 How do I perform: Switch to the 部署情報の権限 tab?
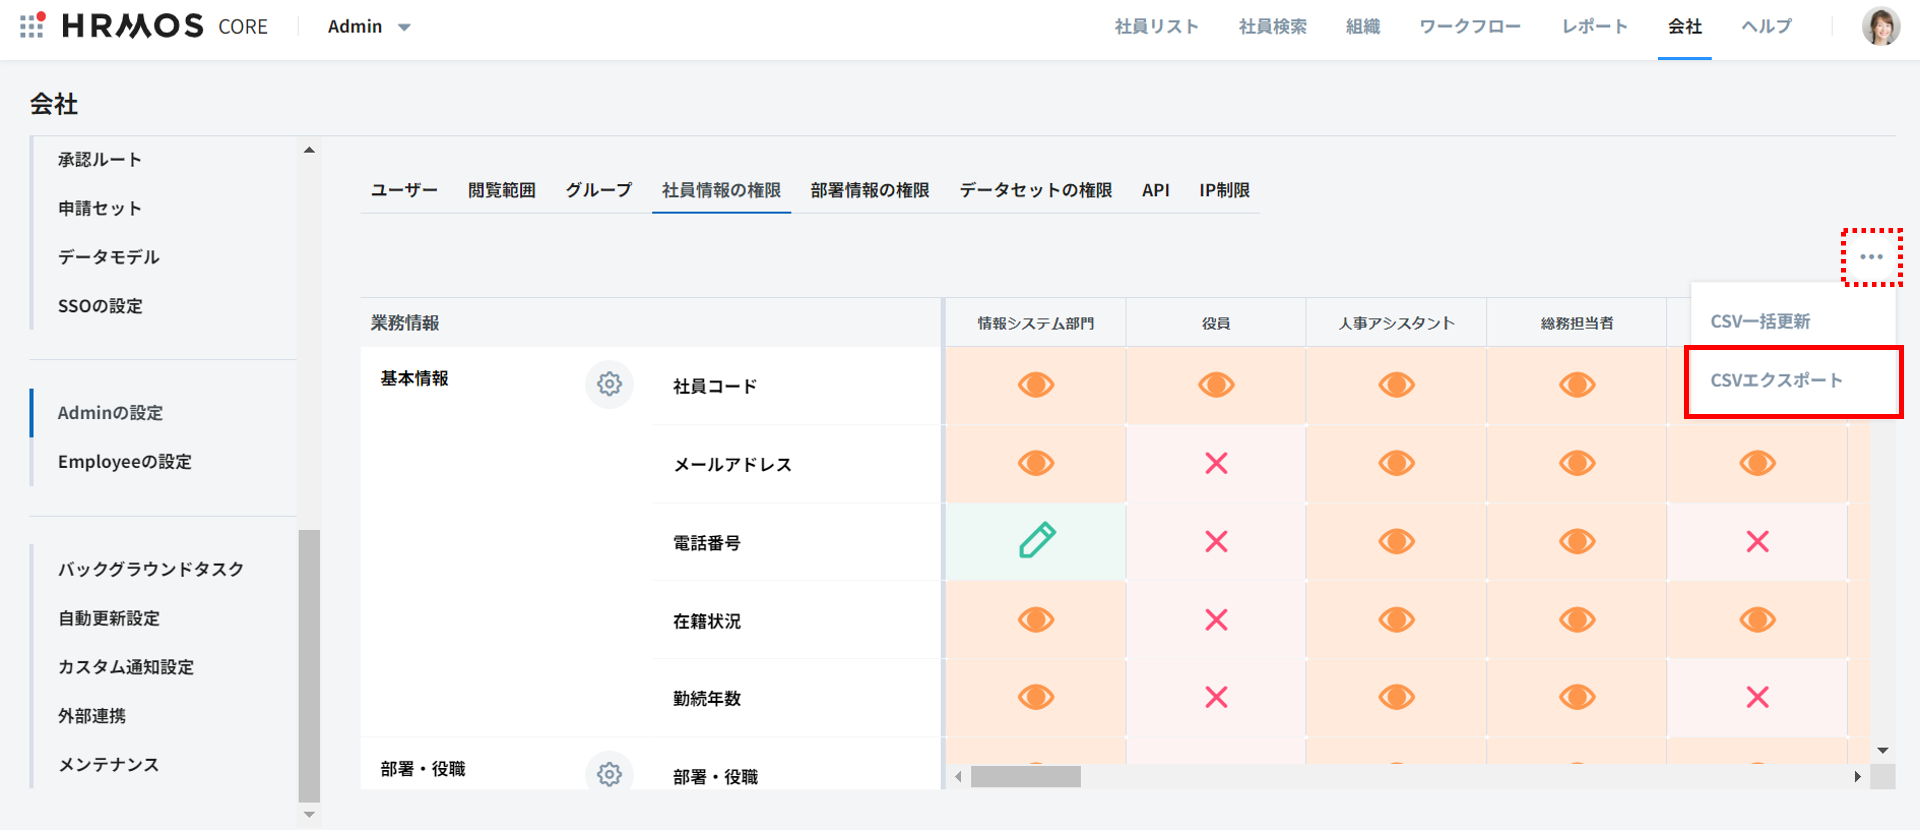[869, 190]
